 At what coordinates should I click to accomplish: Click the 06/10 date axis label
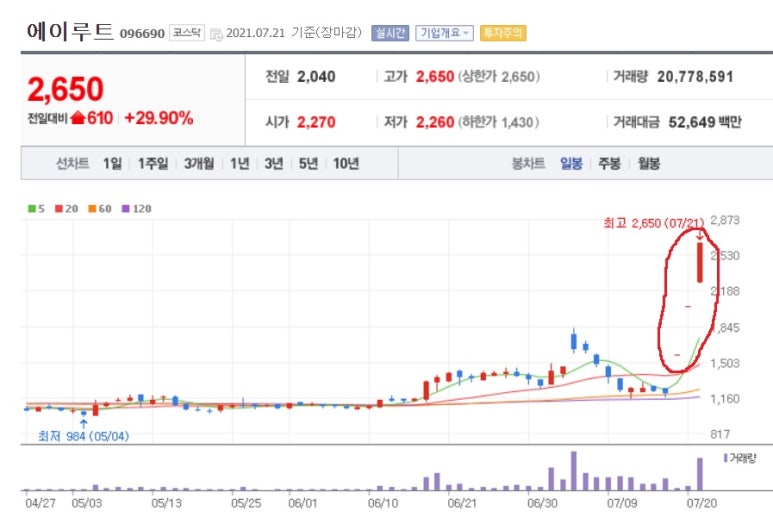click(x=383, y=503)
